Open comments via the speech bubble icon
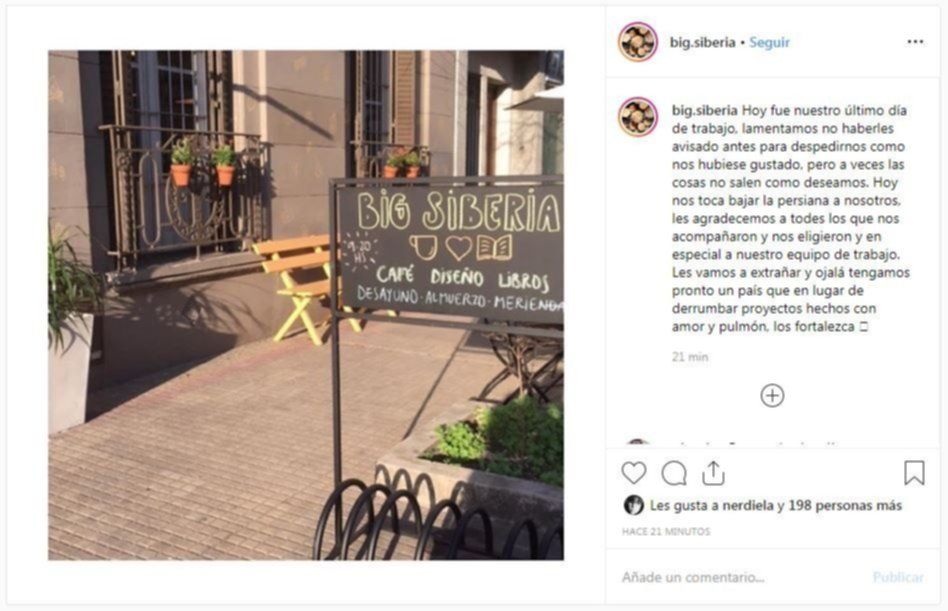The height and width of the screenshot is (611, 948). [x=674, y=473]
